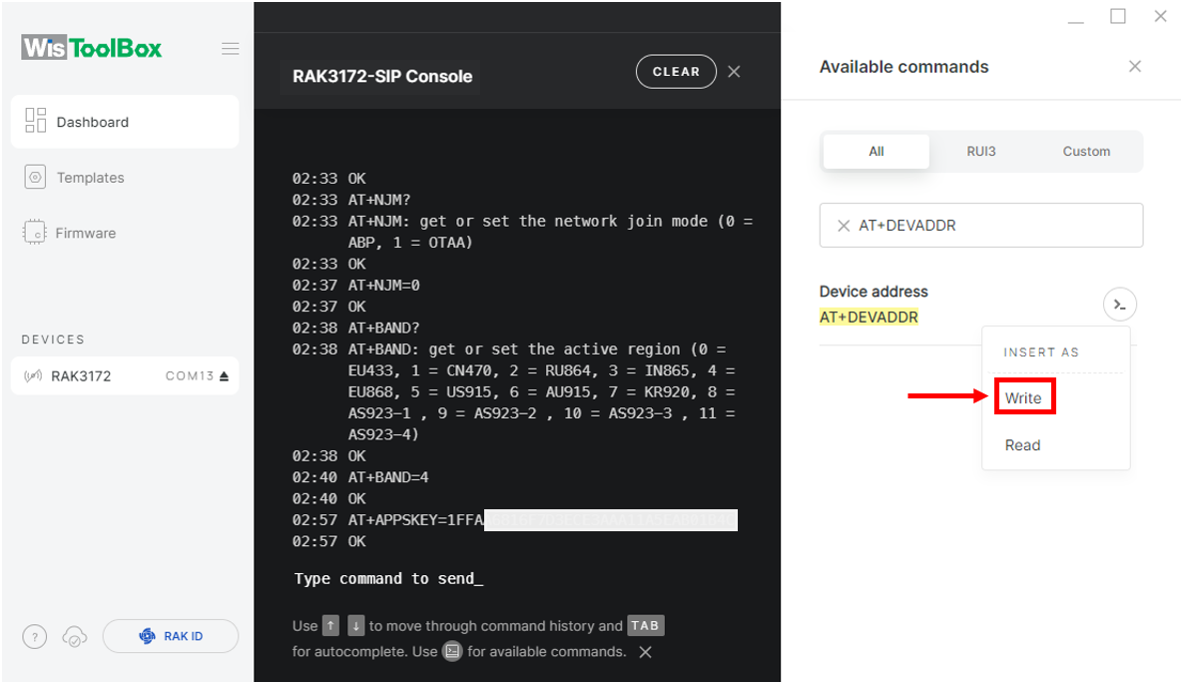This screenshot has height=682, width=1184.
Task: Close the RAK3172-SIP Console
Action: (x=734, y=72)
